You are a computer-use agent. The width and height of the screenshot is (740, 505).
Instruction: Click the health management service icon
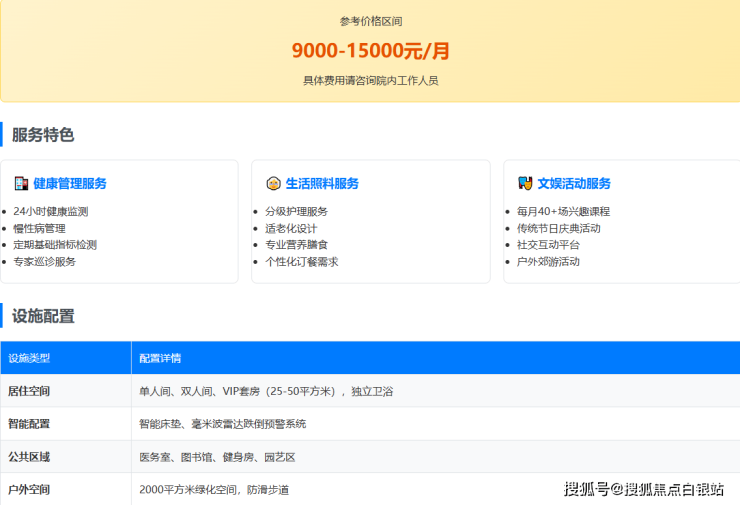pos(21,184)
